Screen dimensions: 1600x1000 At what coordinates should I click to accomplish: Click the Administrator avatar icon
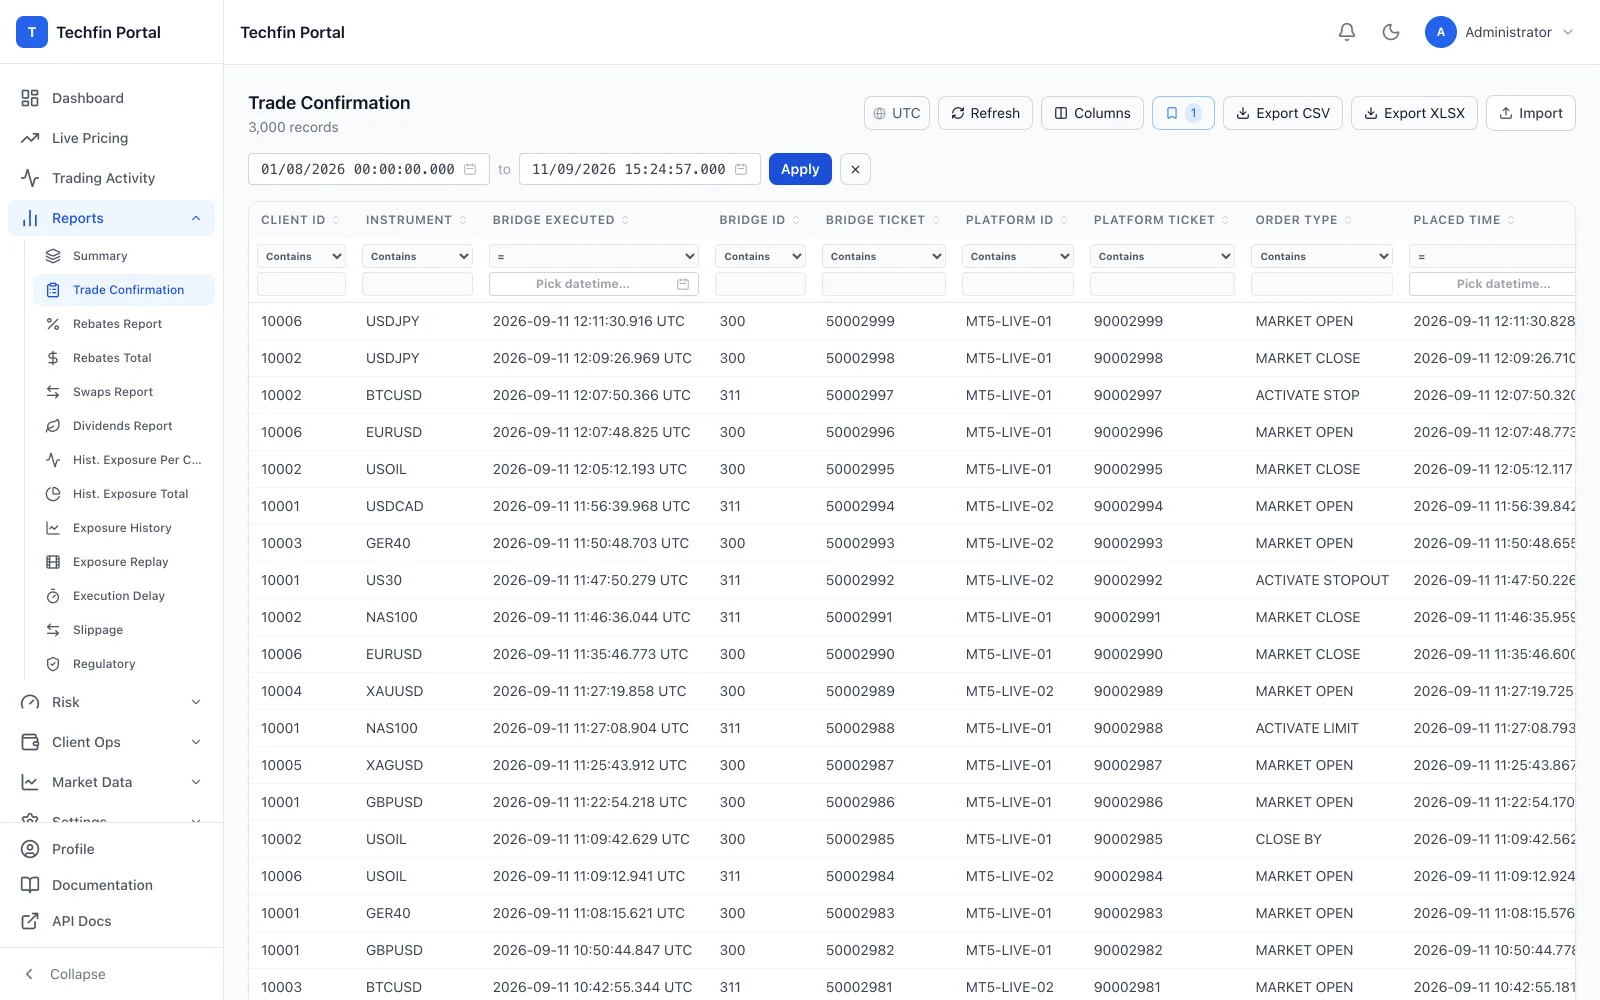1440,32
